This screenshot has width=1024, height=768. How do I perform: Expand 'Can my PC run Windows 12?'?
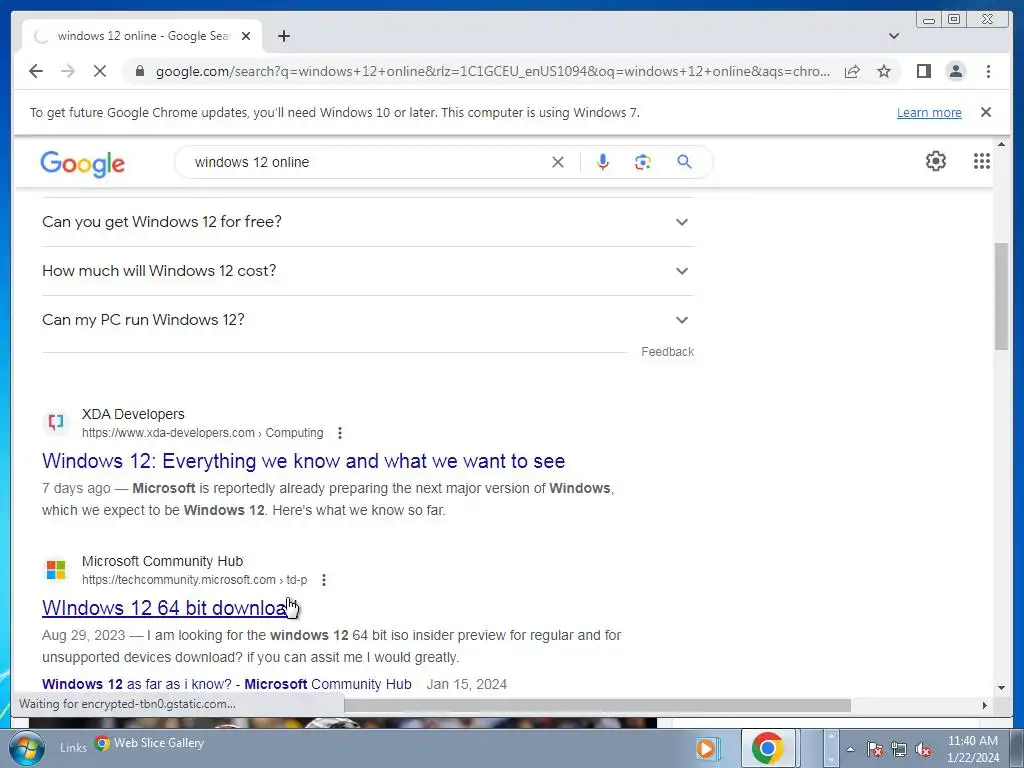point(368,320)
